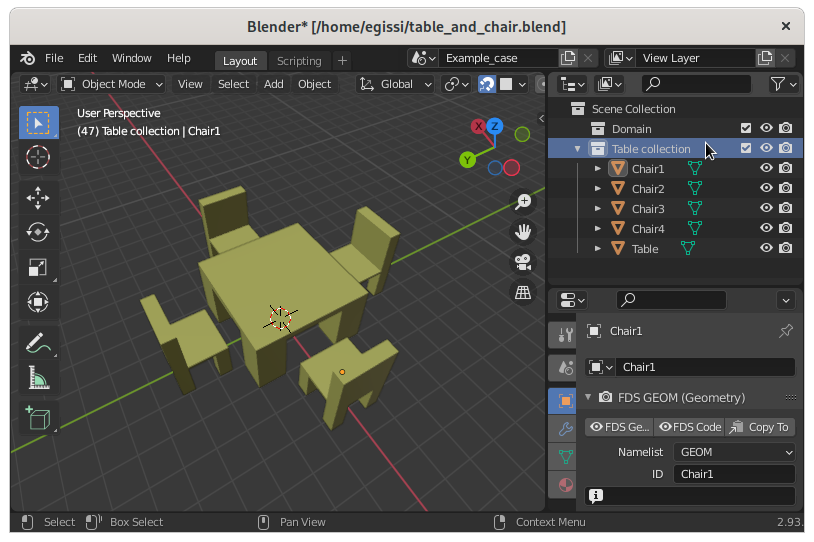Toggle visibility of the Domain collection

coord(766,128)
